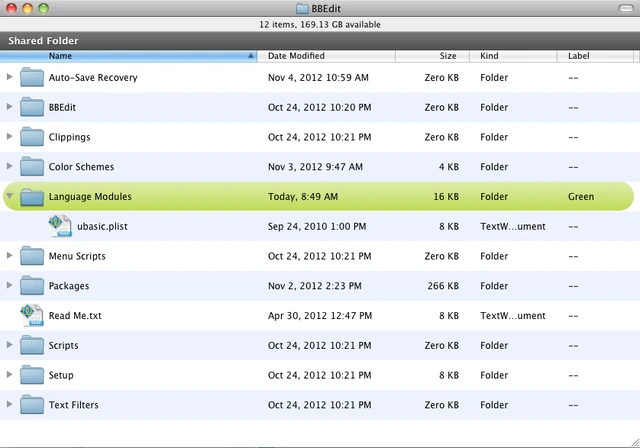
Task: Toggle toolbar with the pill button
Action: (626, 8)
